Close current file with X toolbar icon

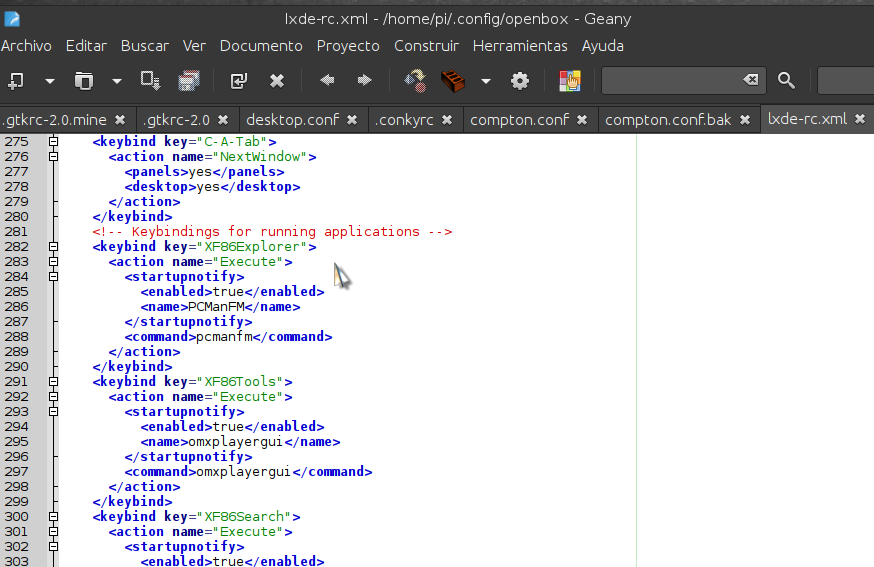click(x=276, y=81)
